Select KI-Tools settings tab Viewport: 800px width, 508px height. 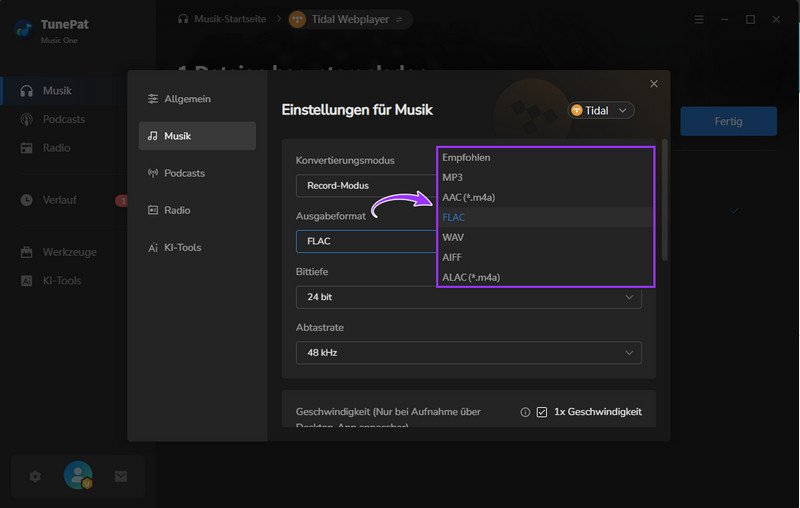pos(197,247)
